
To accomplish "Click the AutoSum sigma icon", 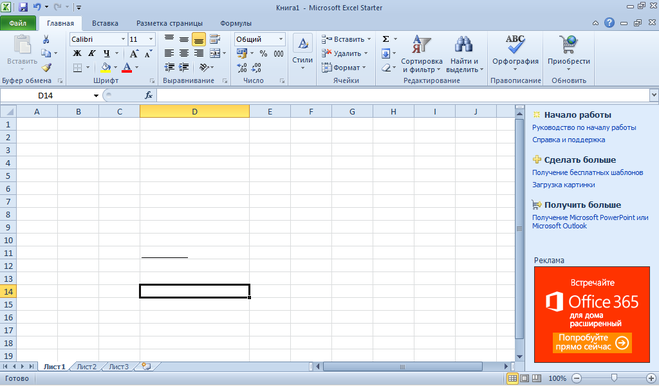I will tap(385, 39).
